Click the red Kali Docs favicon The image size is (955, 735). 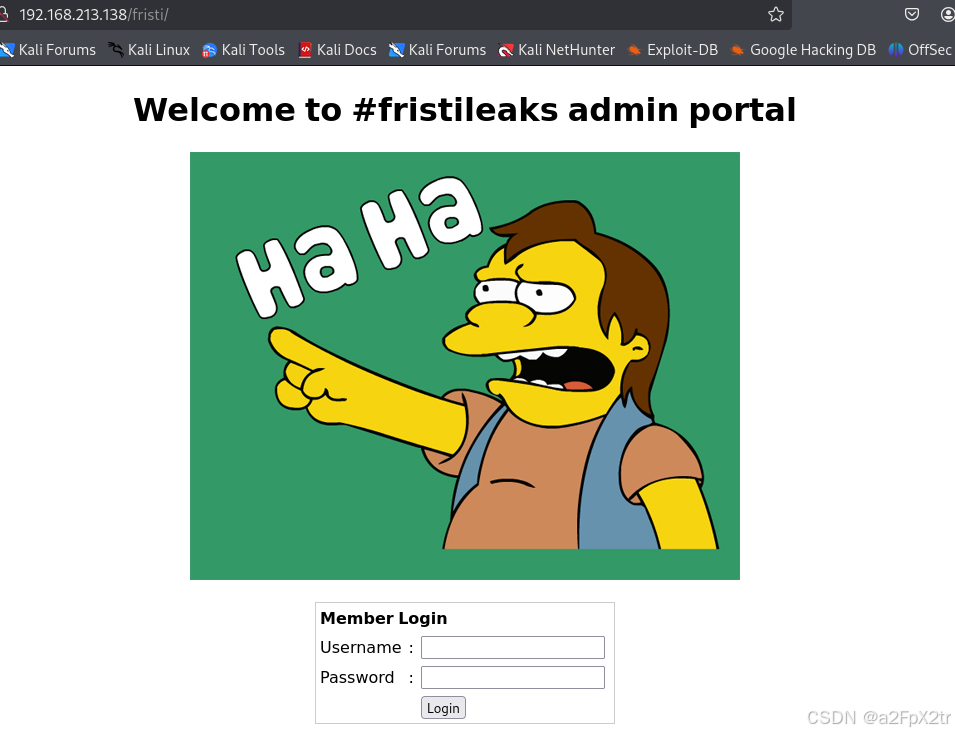[305, 51]
